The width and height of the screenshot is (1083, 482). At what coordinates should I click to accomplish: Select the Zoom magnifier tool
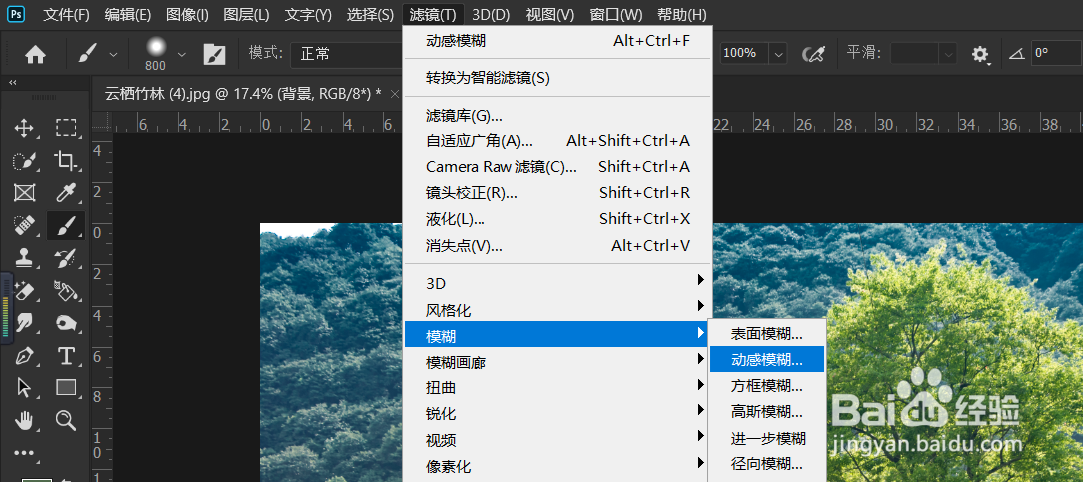point(66,420)
